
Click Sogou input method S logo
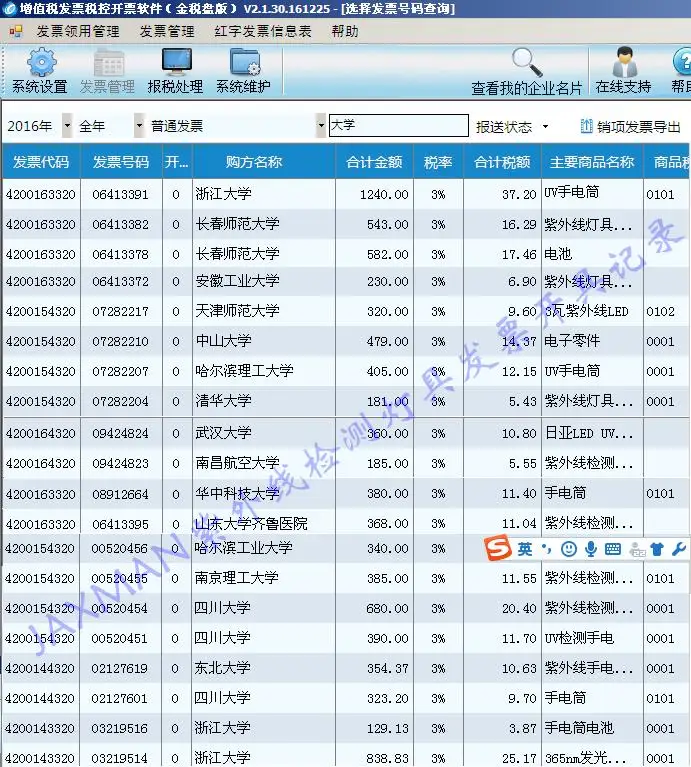498,548
